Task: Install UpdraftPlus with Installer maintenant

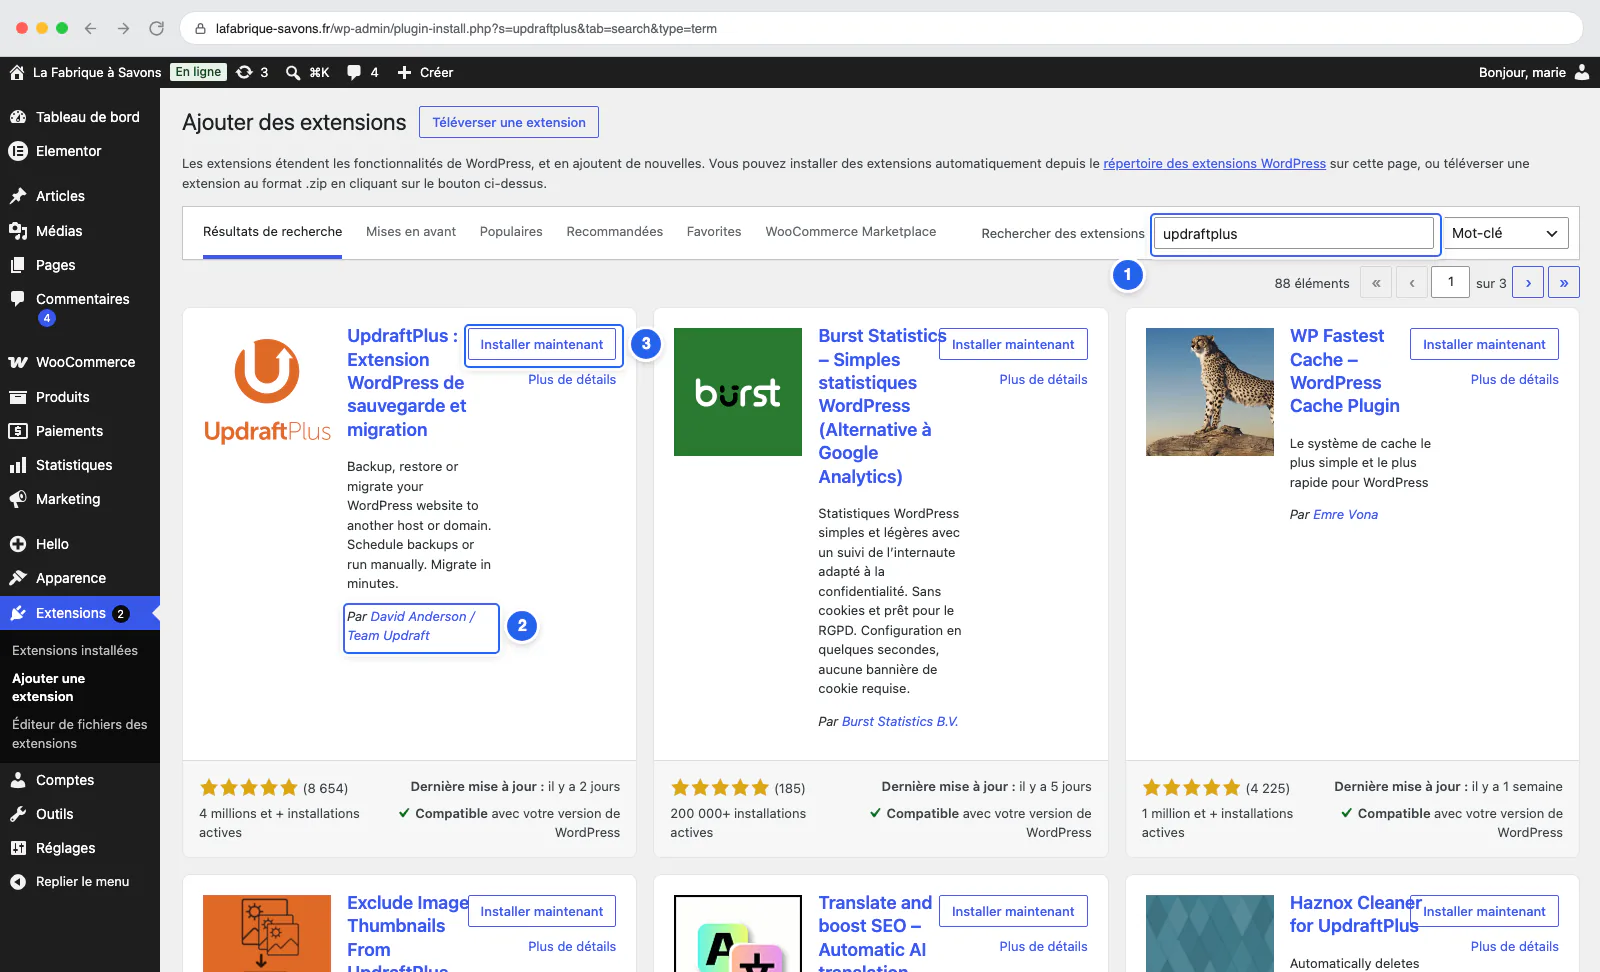Action: coord(542,344)
